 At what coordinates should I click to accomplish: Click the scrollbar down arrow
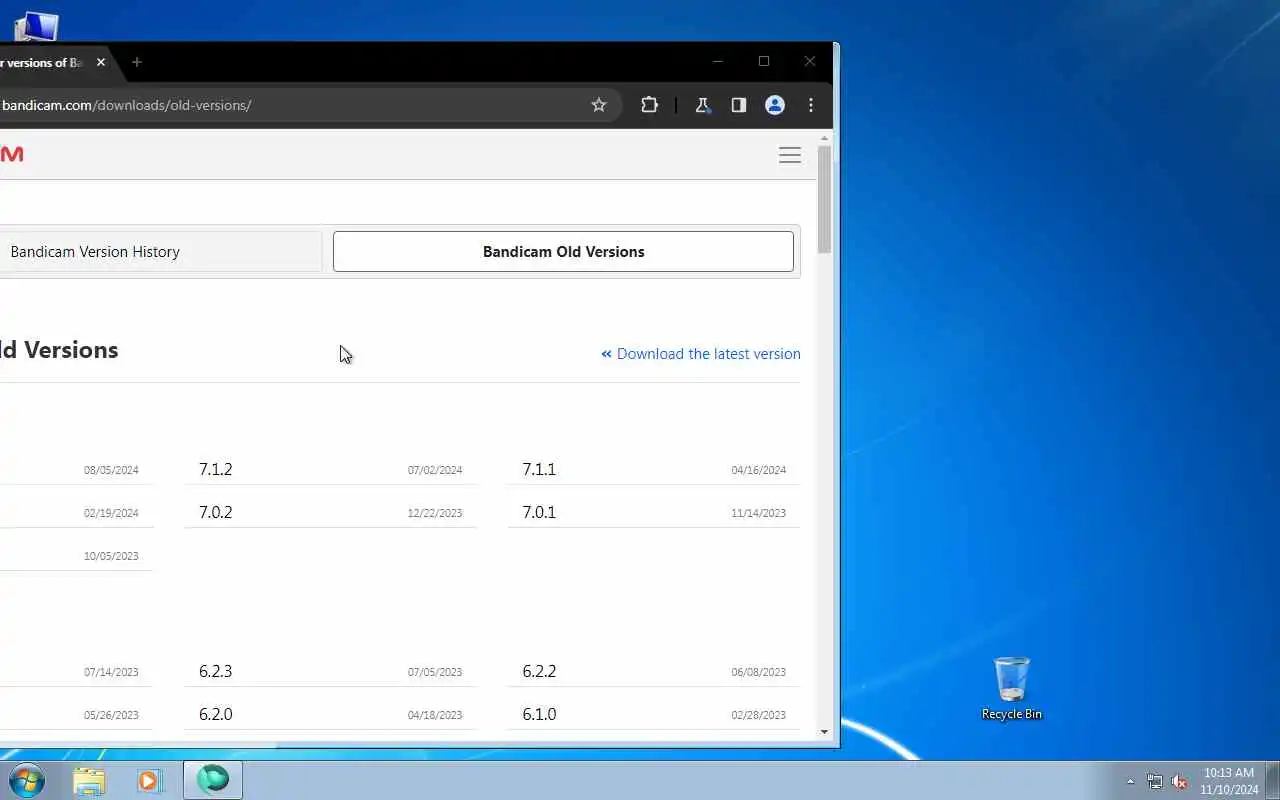point(825,732)
